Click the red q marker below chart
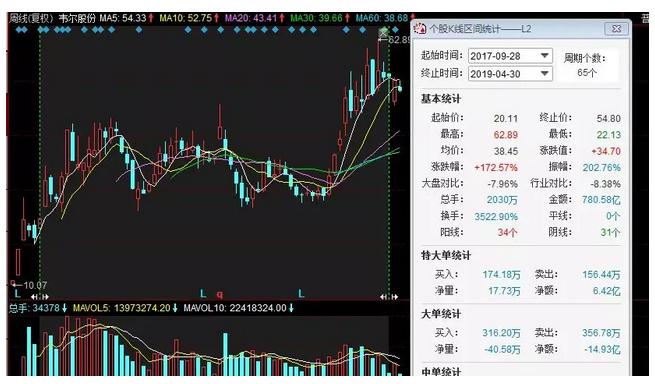 220,295
